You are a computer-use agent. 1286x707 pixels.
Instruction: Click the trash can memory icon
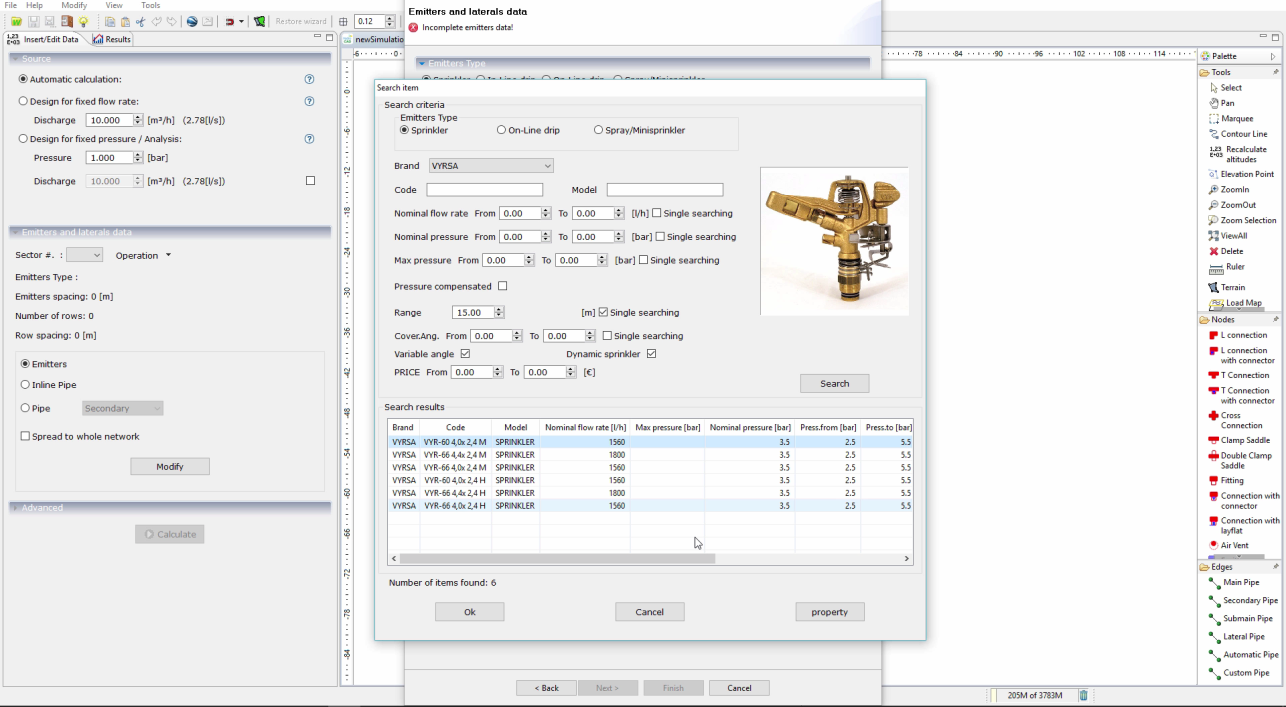click(1083, 695)
